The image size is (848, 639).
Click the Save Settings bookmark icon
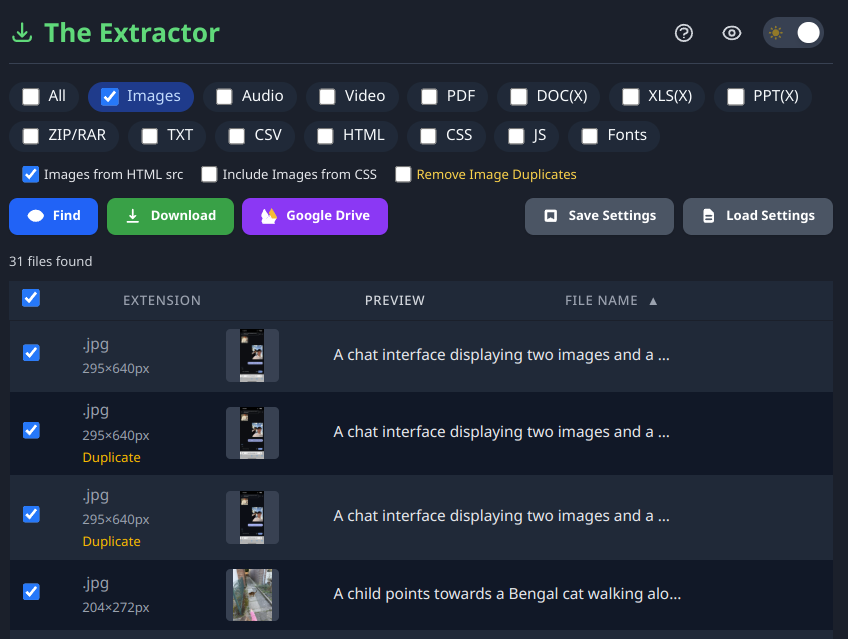pyautogui.click(x=551, y=216)
